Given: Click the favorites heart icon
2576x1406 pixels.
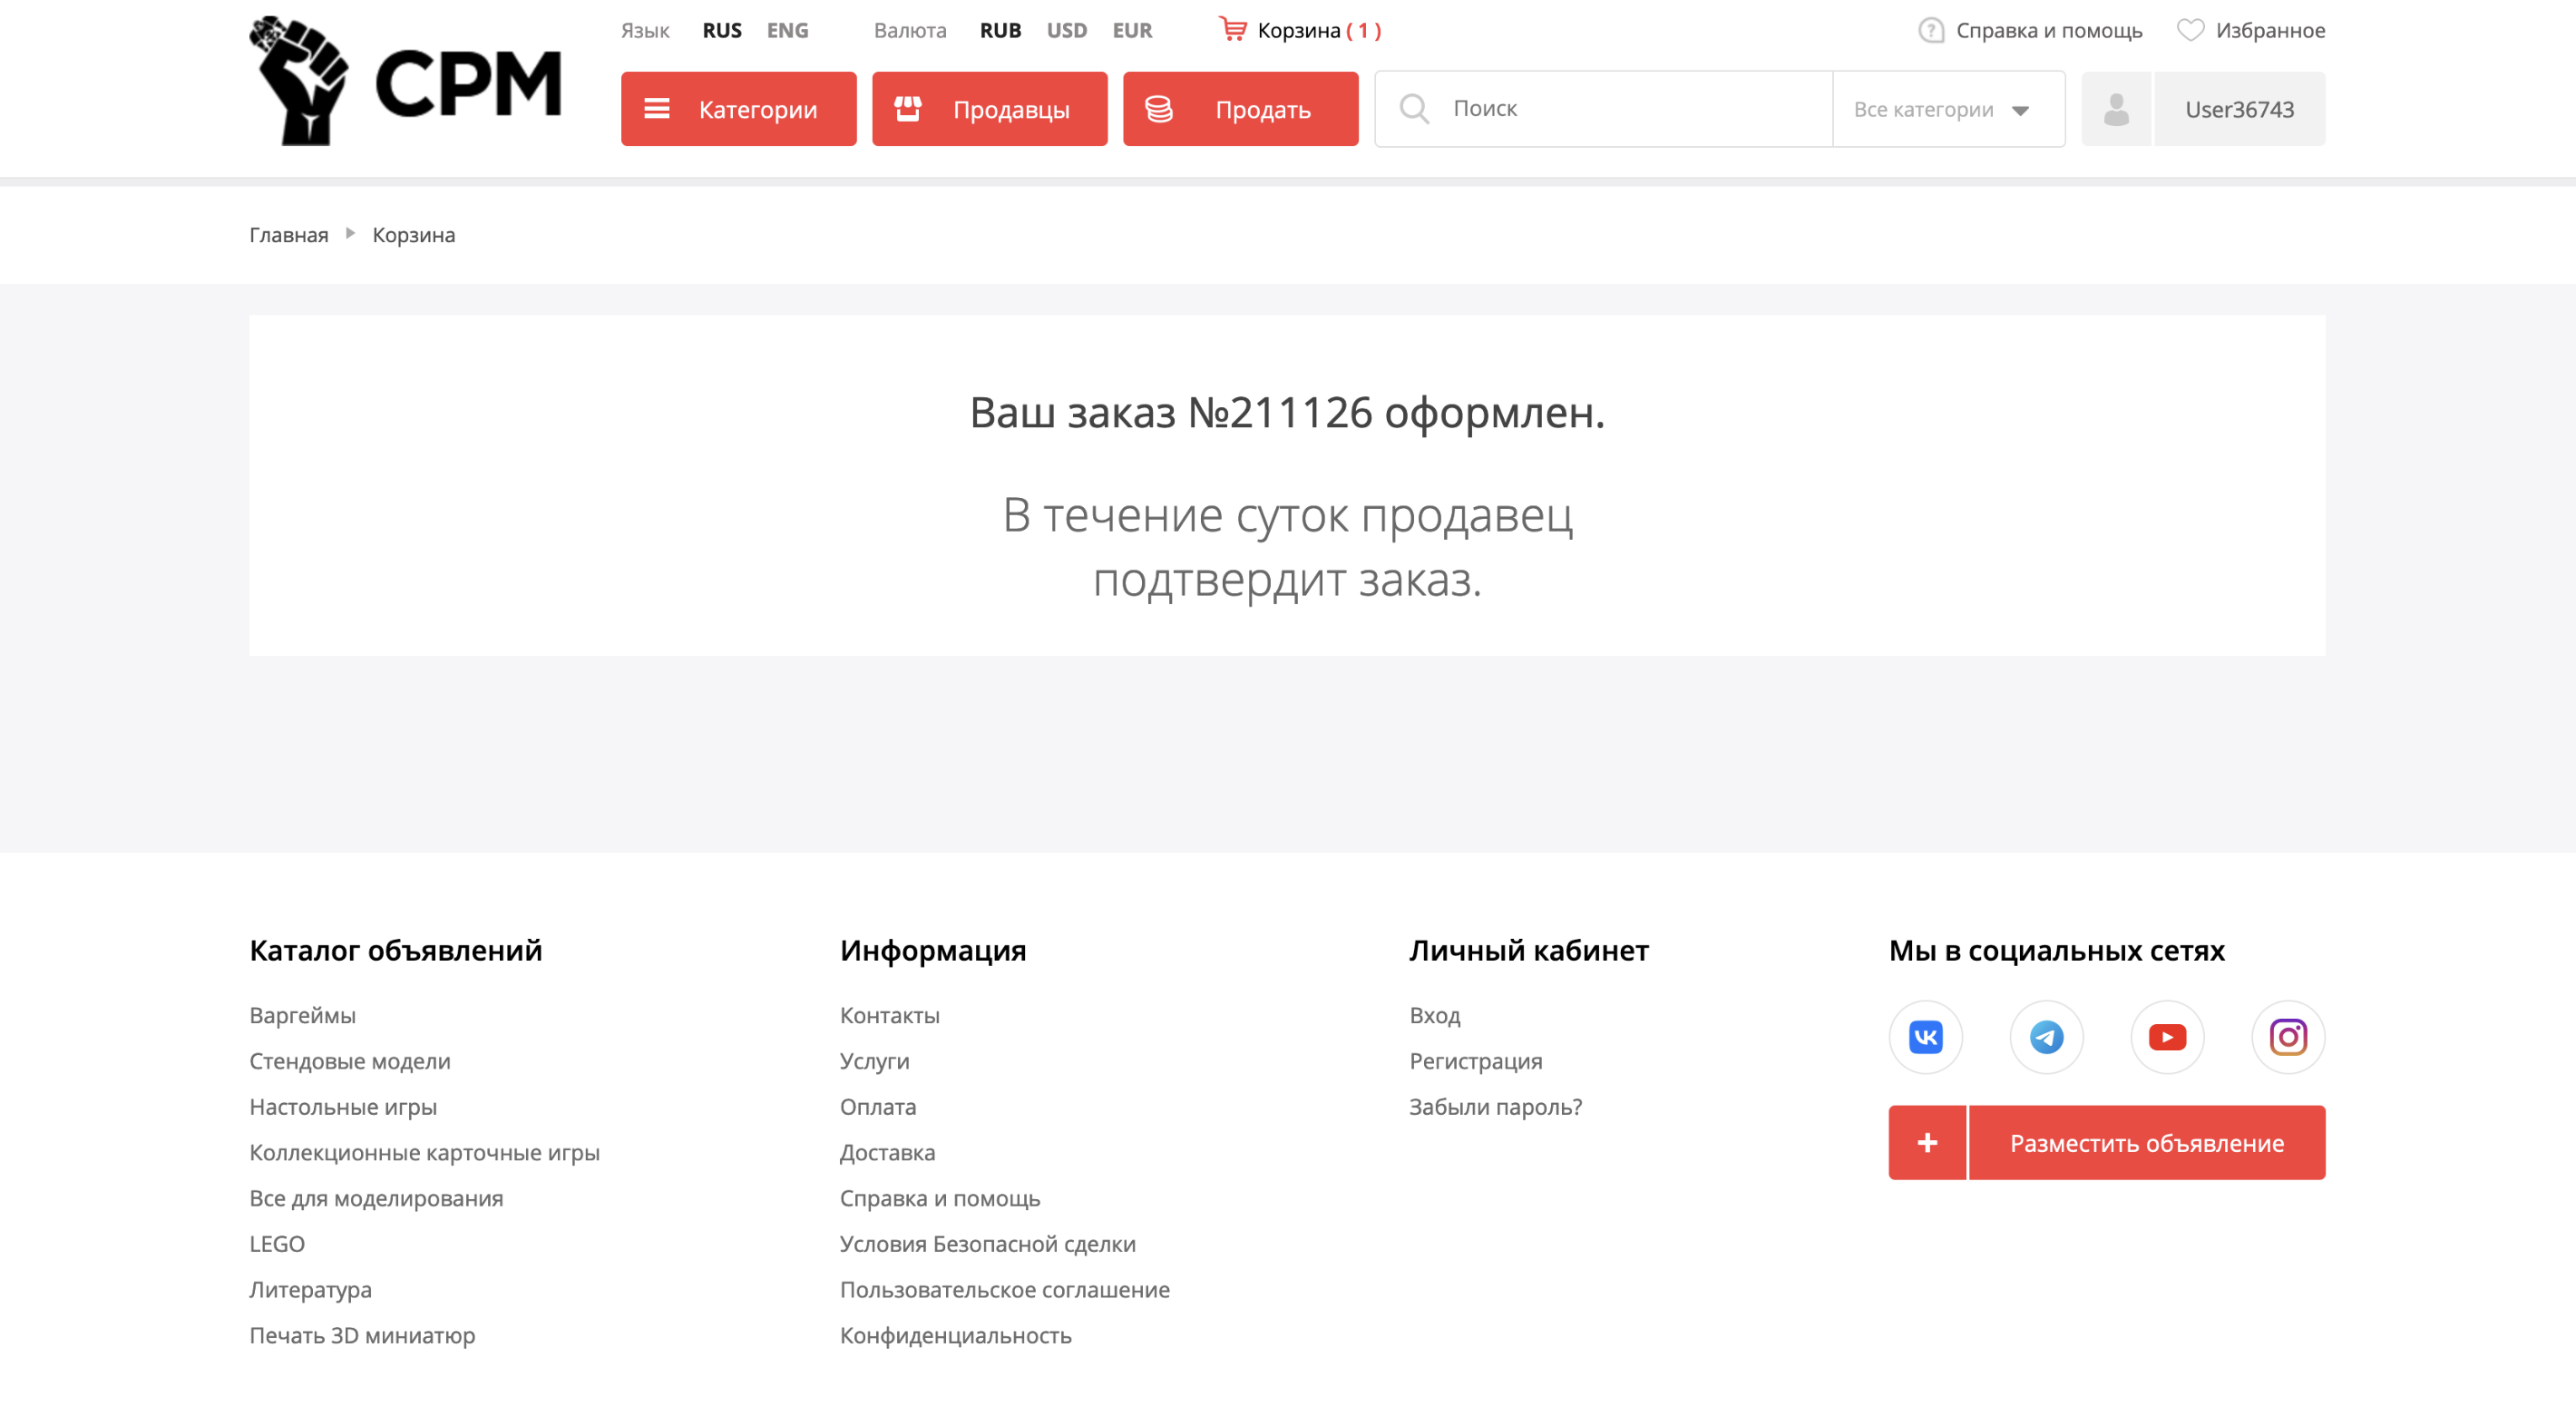Looking at the screenshot, I should 2190,30.
